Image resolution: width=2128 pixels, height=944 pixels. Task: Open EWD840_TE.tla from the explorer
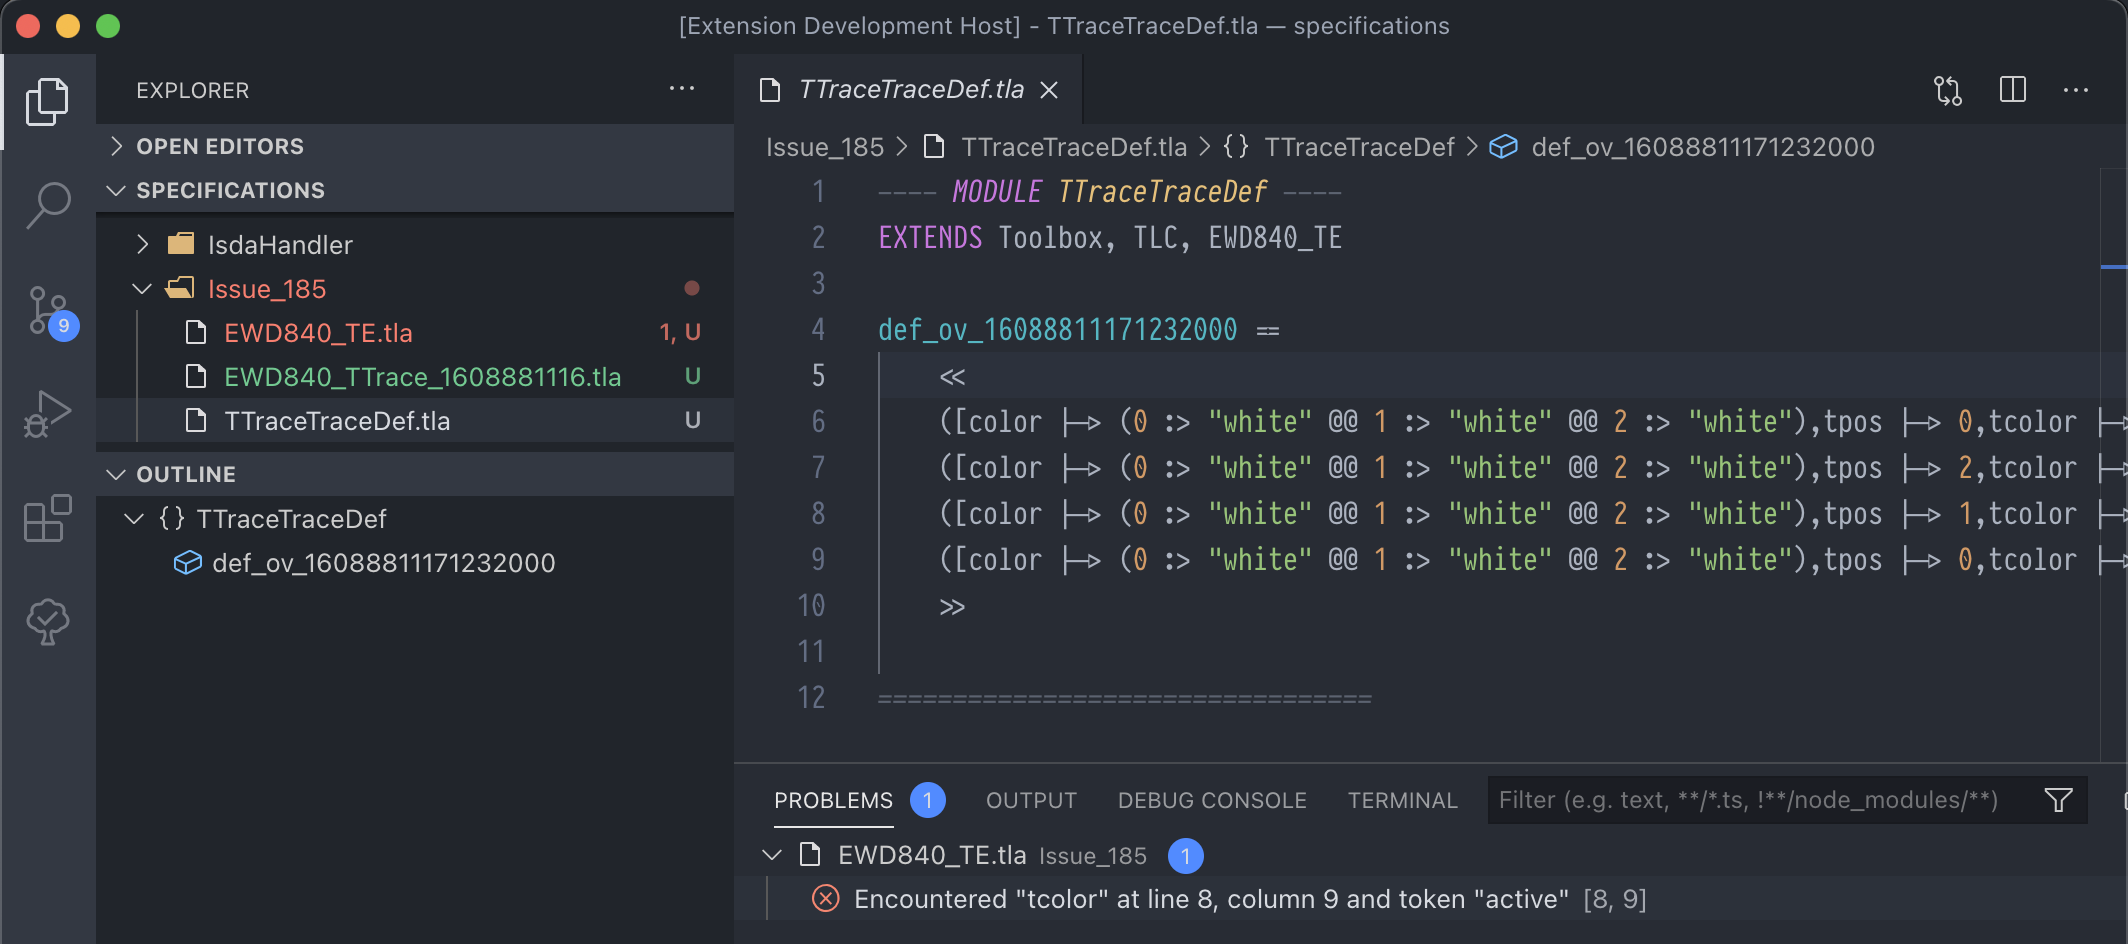(x=317, y=332)
